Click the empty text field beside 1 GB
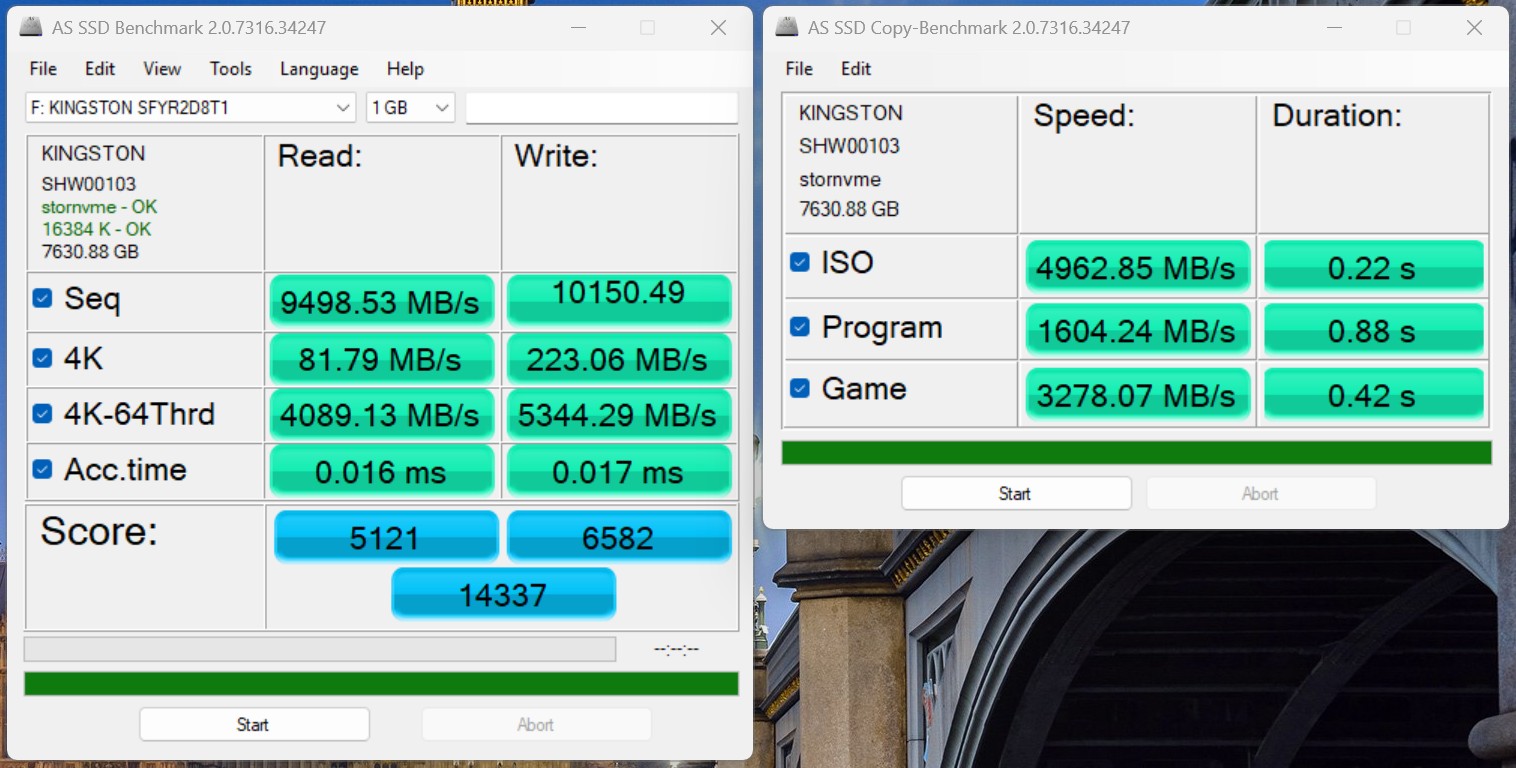The width and height of the screenshot is (1516, 768). (601, 108)
